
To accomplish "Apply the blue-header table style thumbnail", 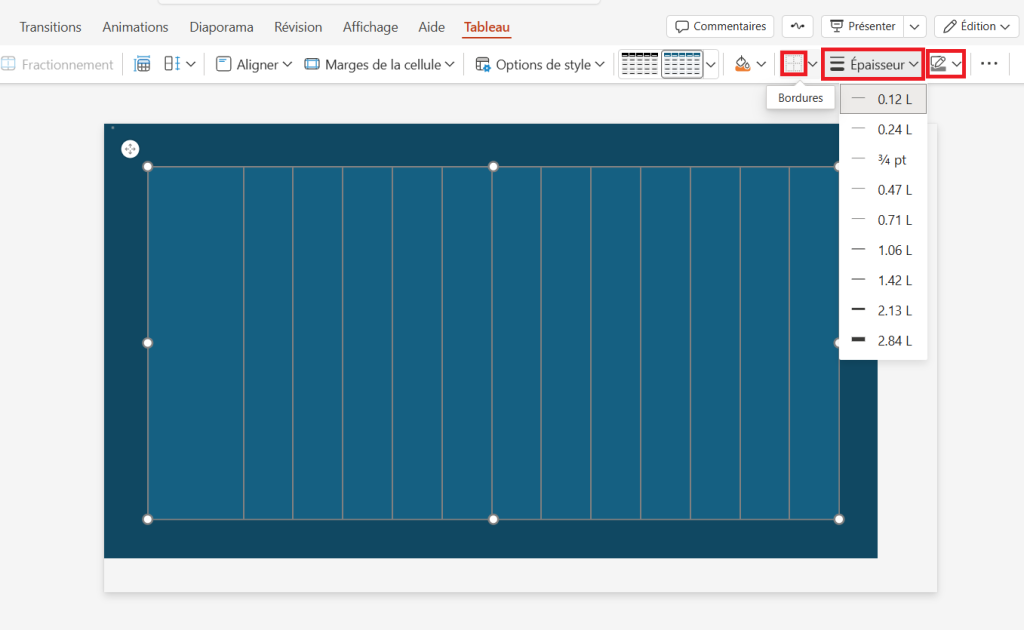I will tap(682, 64).
